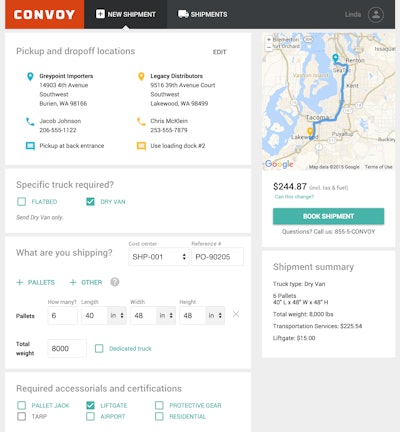The image size is (400, 432).
Task: Open the New Shipment tab
Action: pyautogui.click(x=126, y=14)
